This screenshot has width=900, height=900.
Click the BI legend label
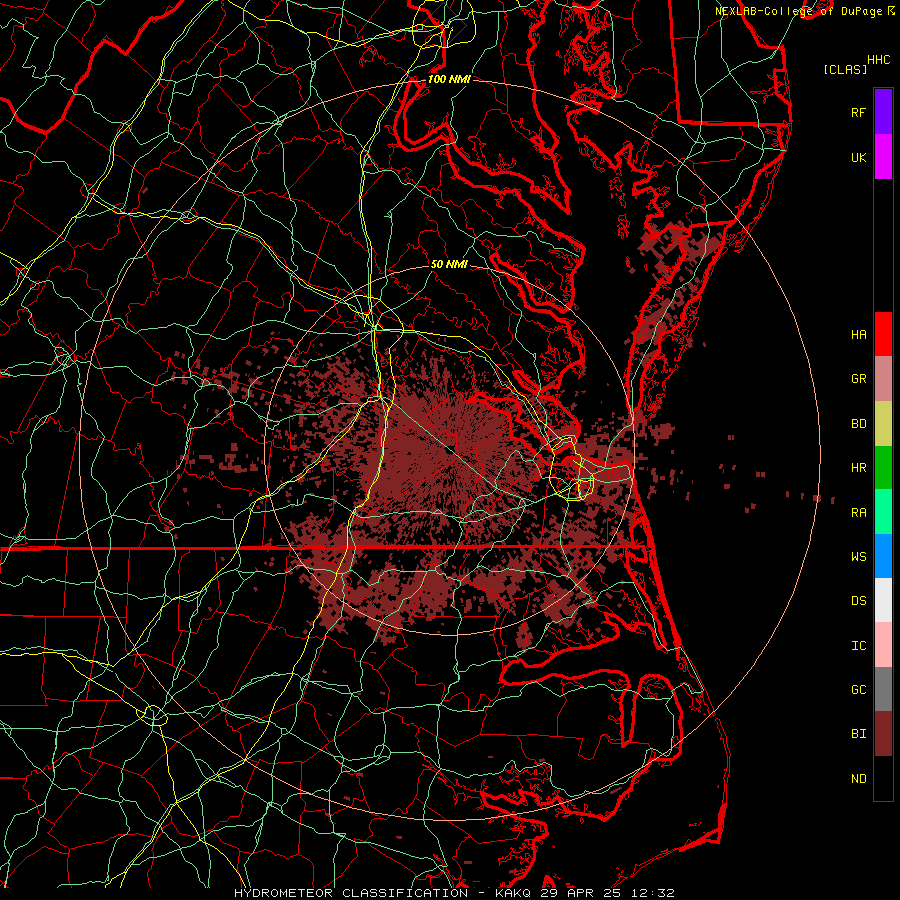click(858, 734)
